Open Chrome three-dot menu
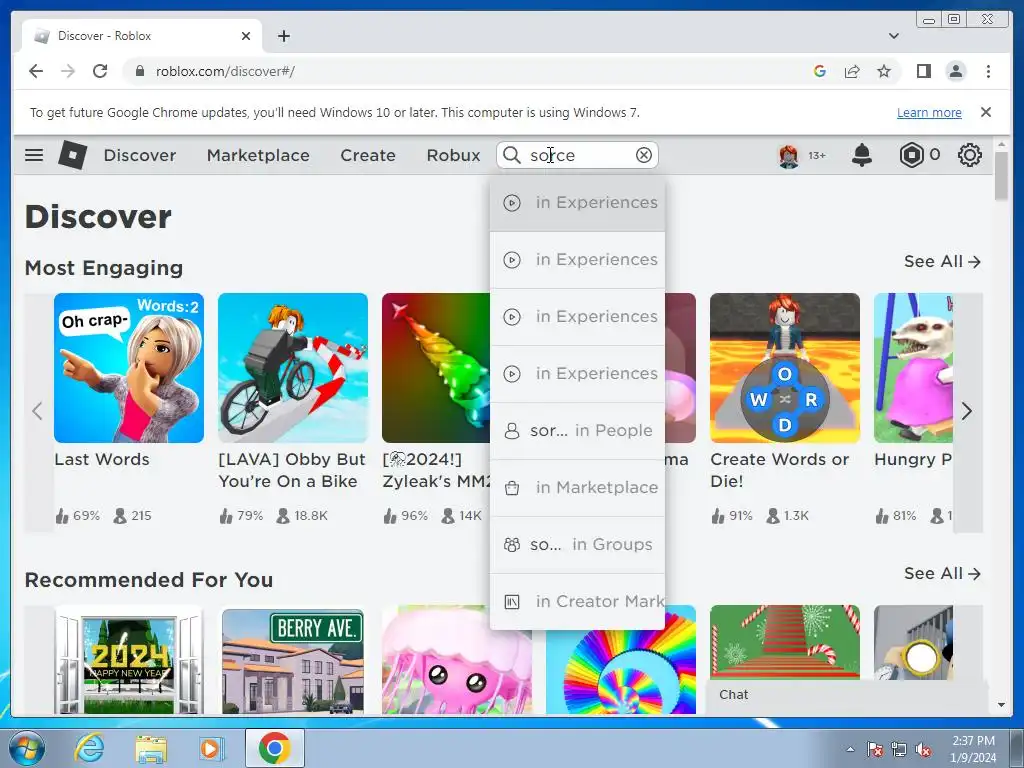Screen dimensions: 1024x768 [988, 71]
